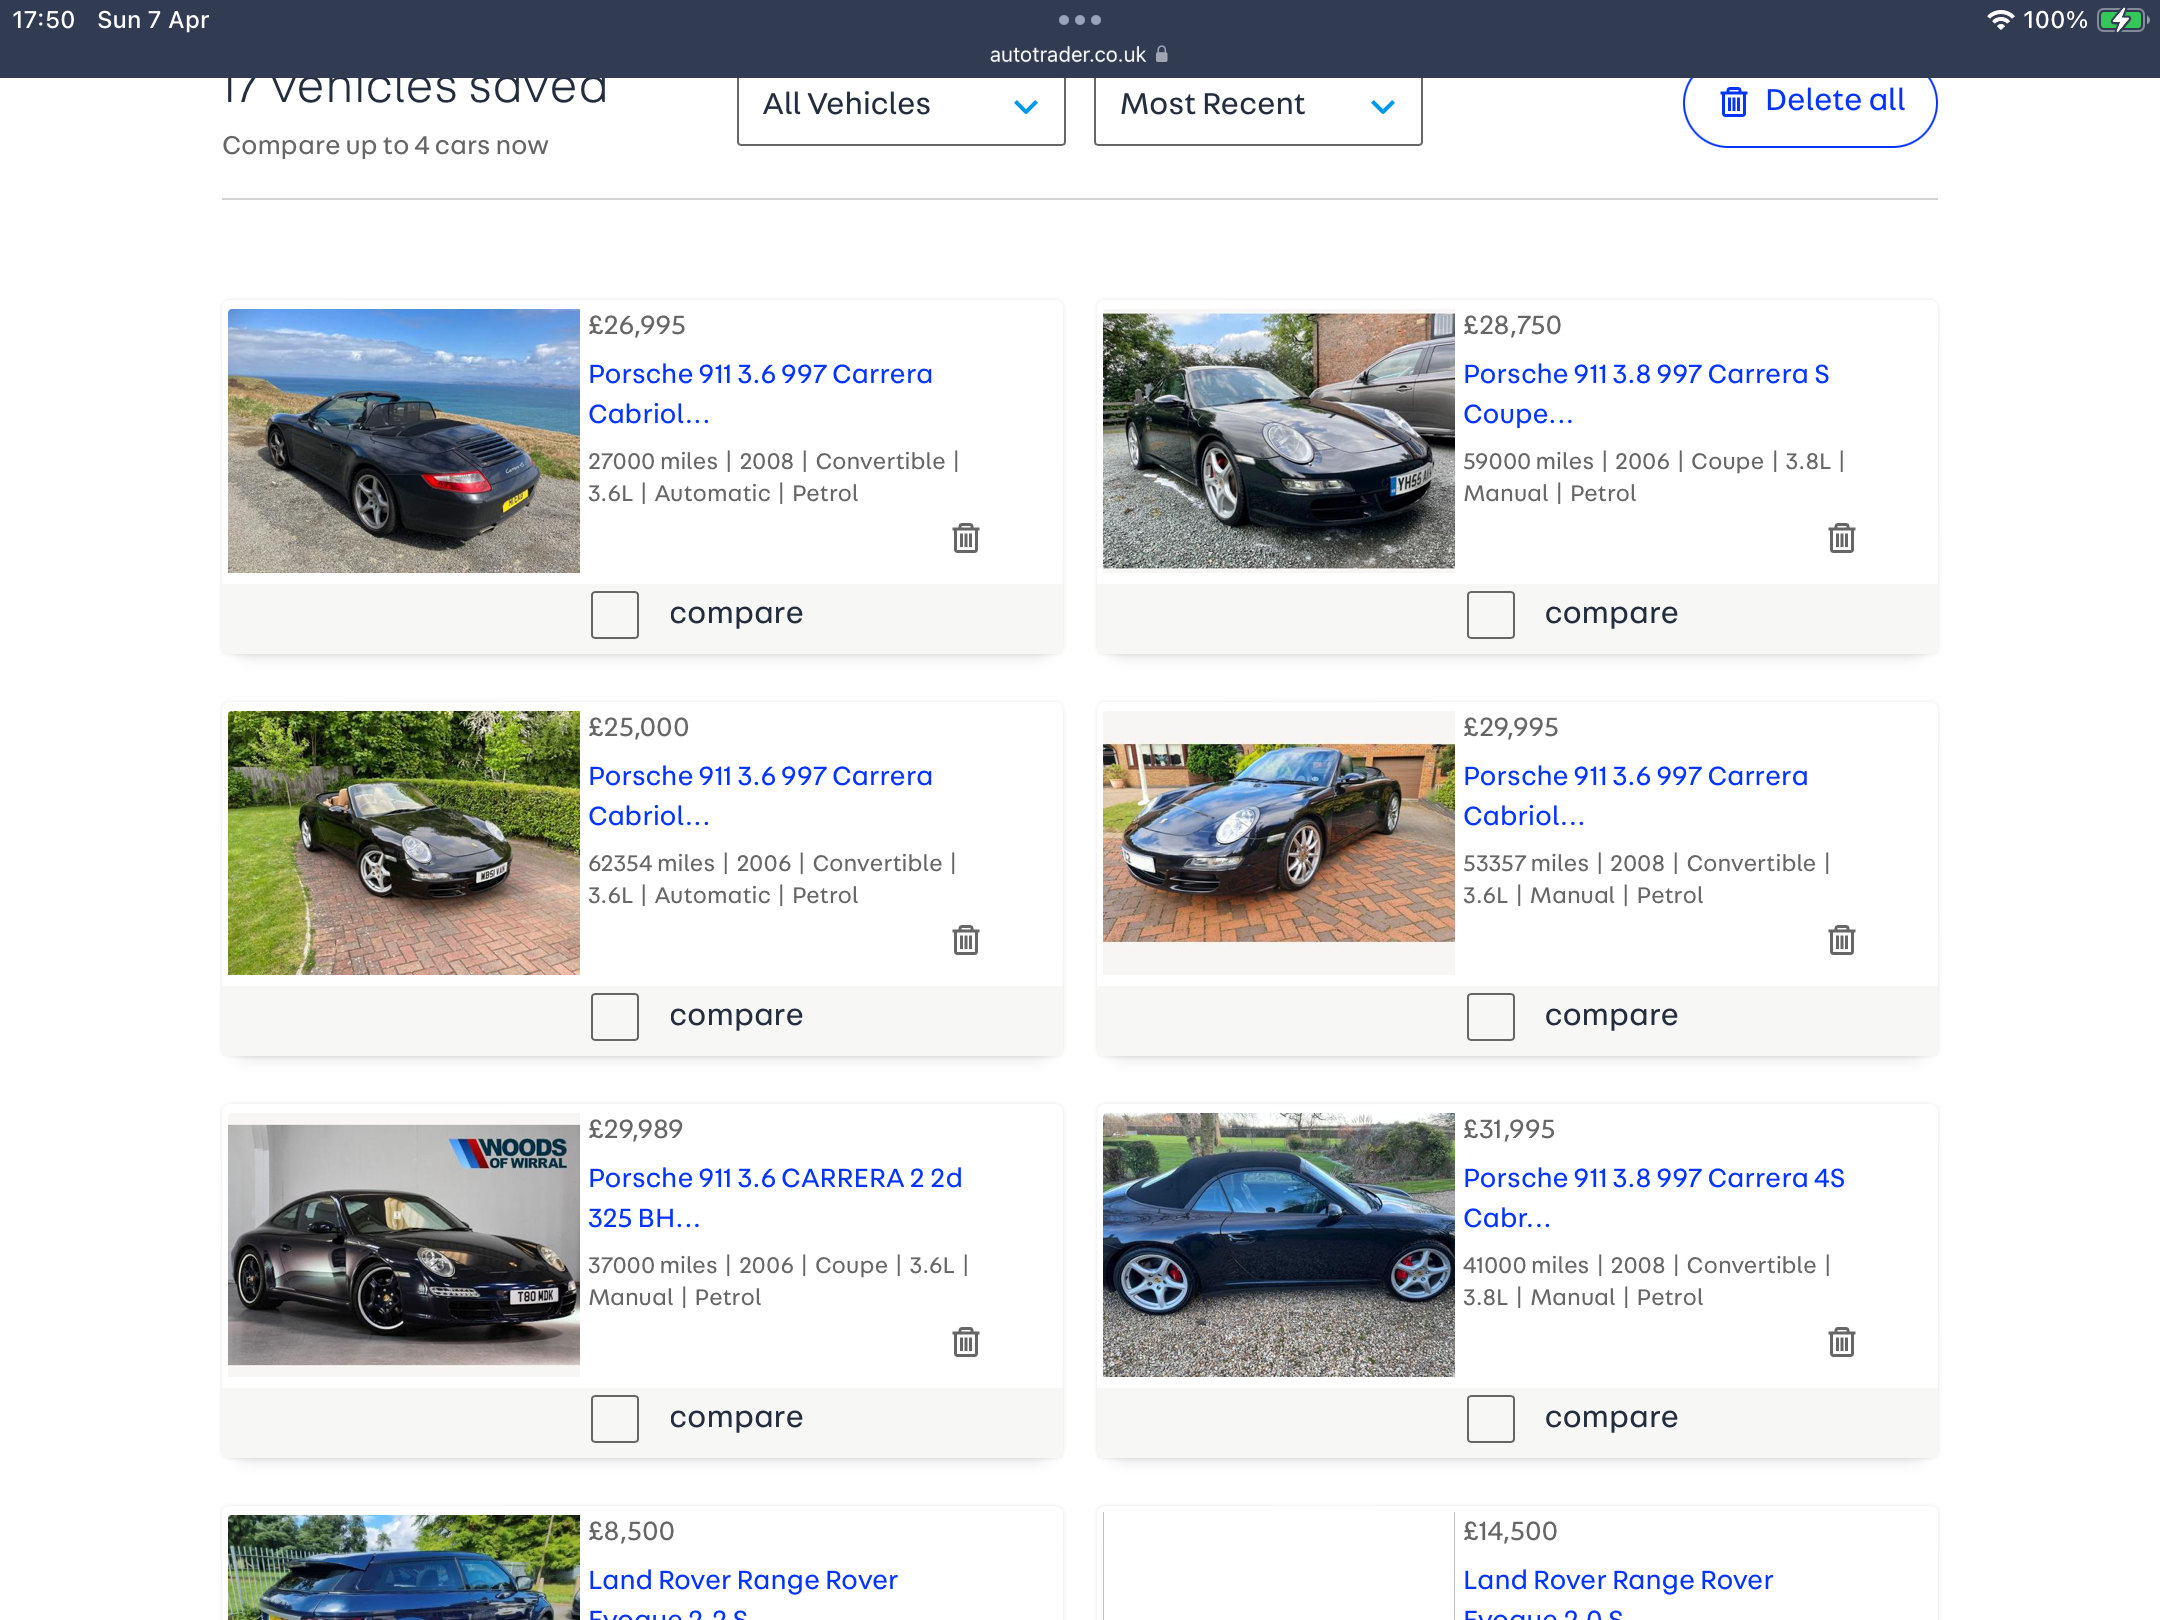
Task: Click trash icon for the £25,000 Porsche
Action: tap(965, 940)
